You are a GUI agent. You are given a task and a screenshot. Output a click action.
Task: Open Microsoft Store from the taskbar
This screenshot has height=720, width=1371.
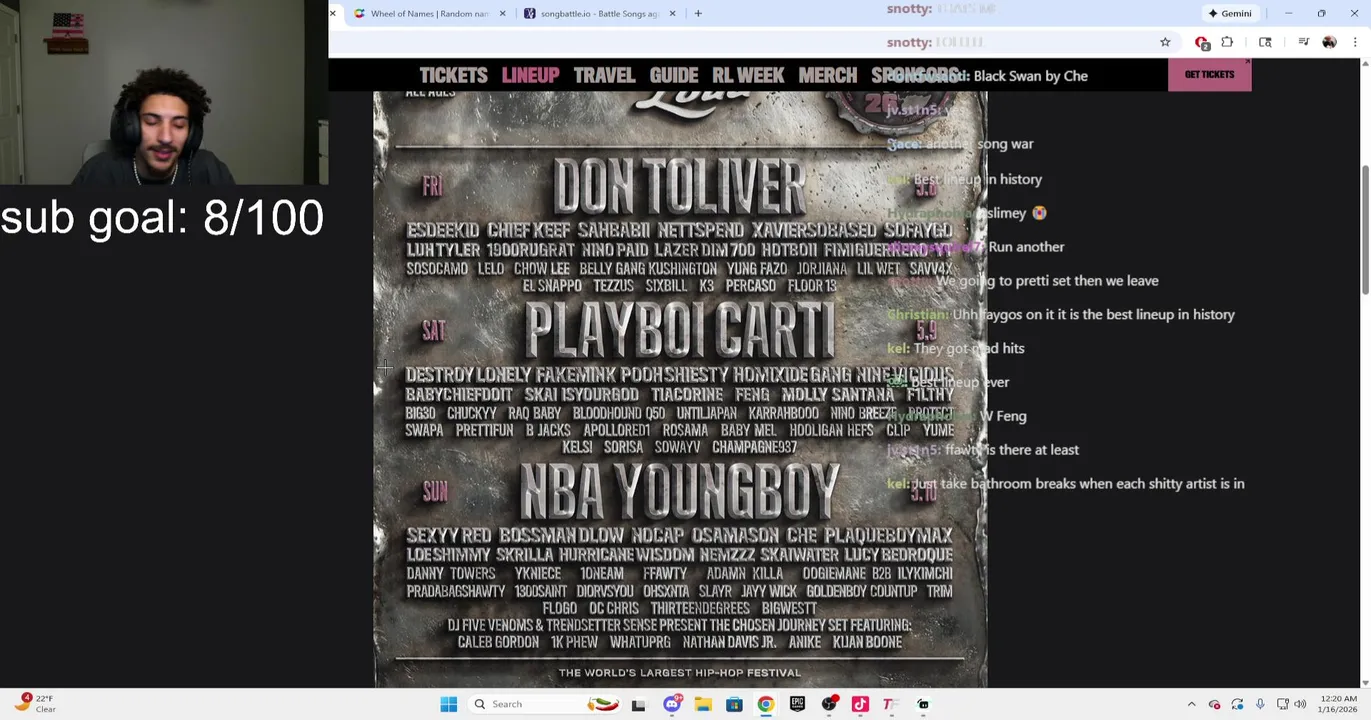(734, 704)
